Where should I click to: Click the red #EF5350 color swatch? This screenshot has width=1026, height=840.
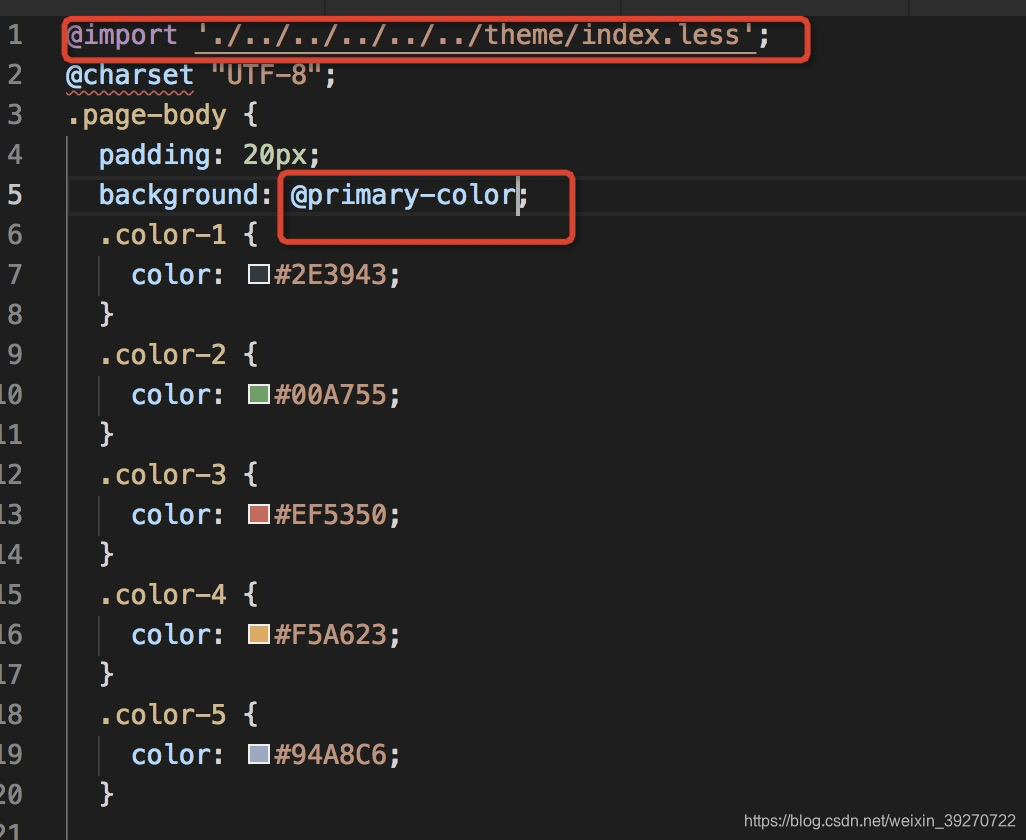pyautogui.click(x=259, y=514)
